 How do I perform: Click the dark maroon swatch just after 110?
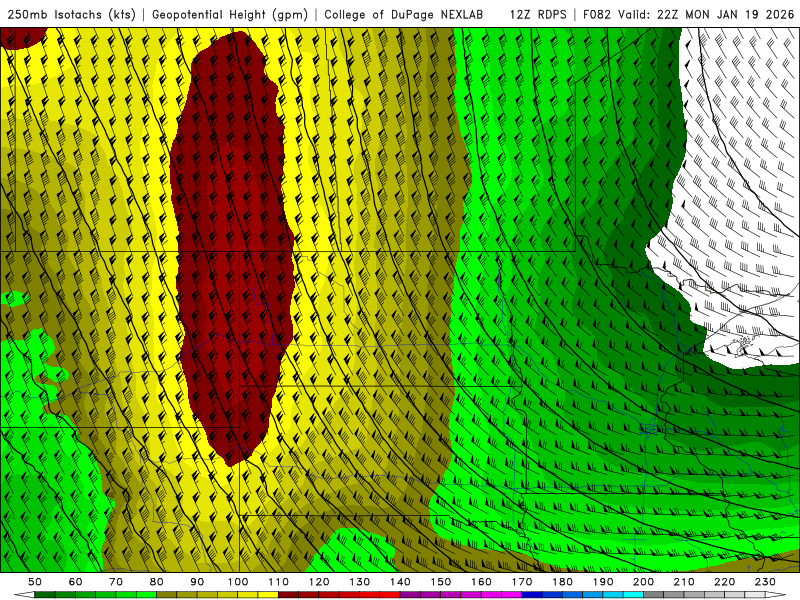288,595
